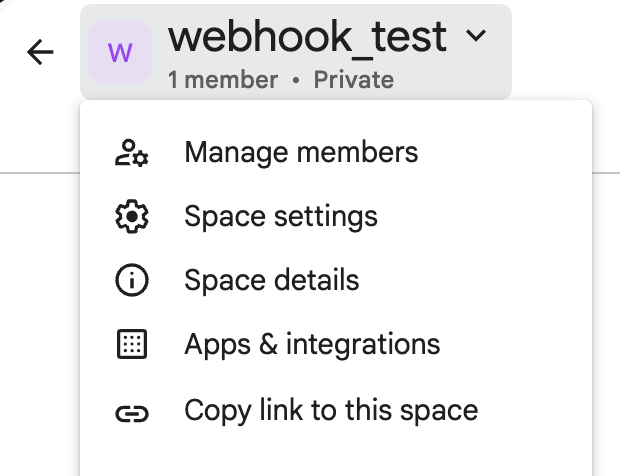This screenshot has width=620, height=476.
Task: Click the Space settings gear icon
Action: click(132, 216)
